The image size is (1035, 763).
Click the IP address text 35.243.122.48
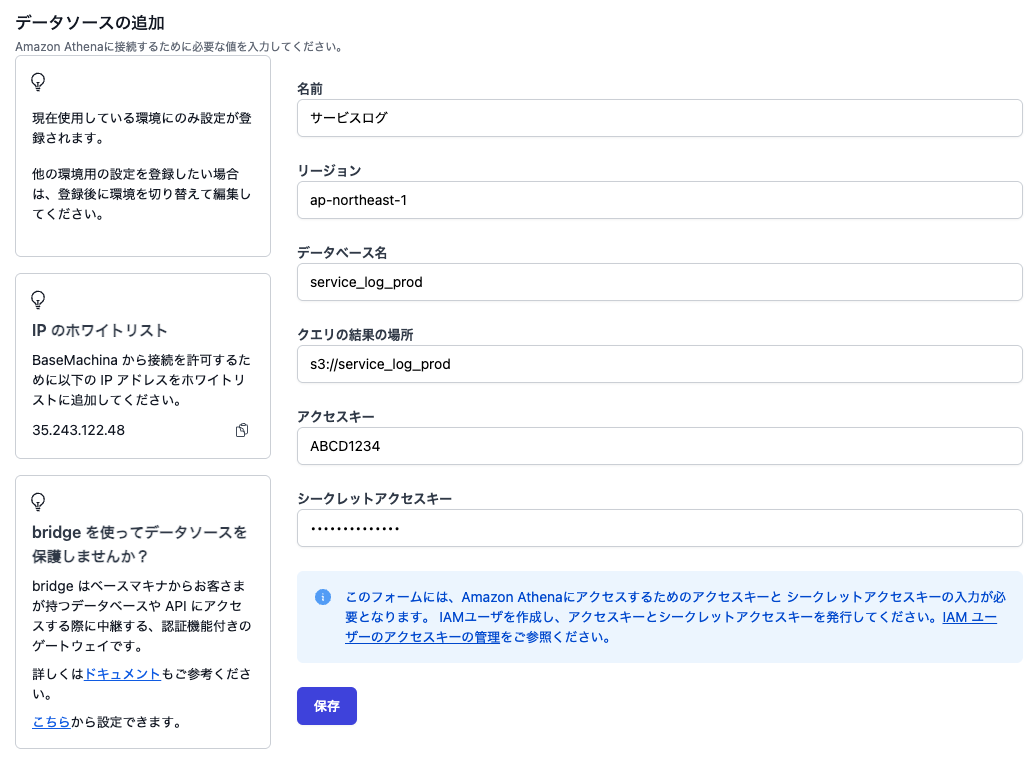[x=79, y=430]
